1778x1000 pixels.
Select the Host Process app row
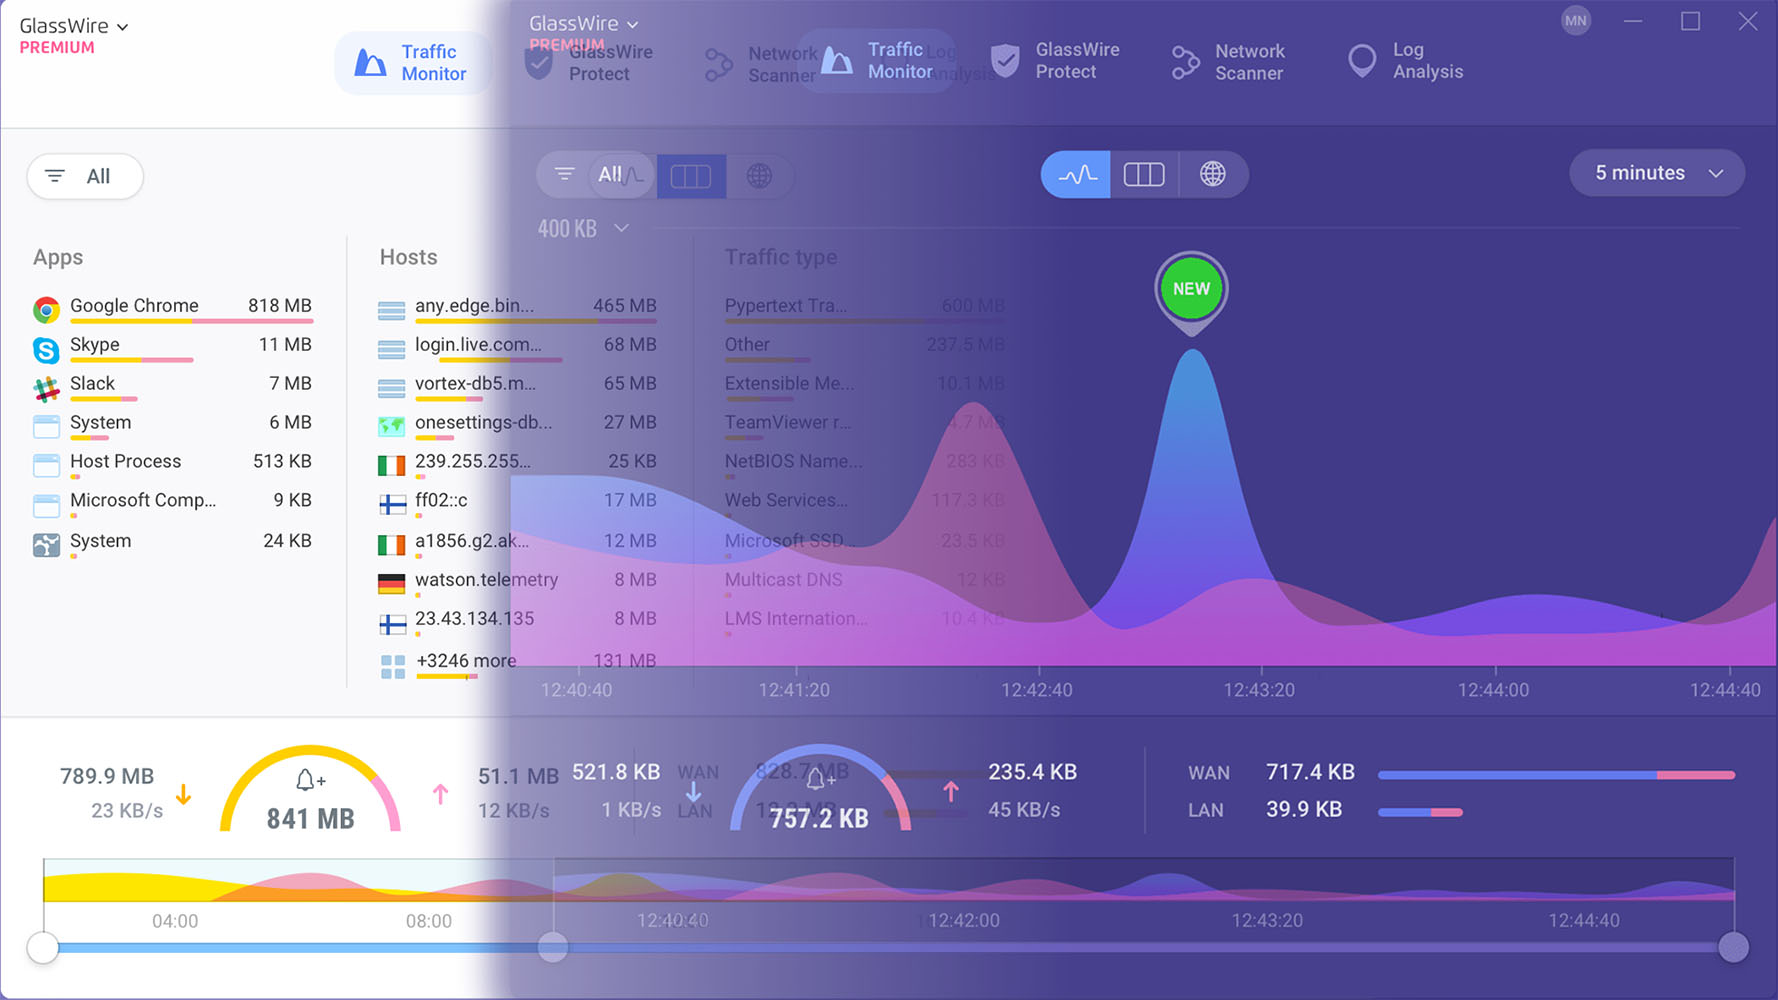pos(172,464)
